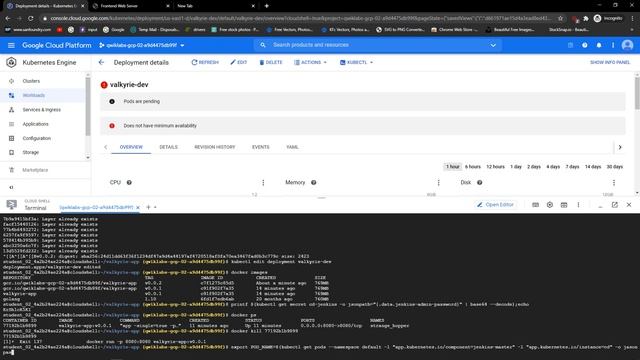Open Services & Ingress in sidebar
This screenshot has height=360, width=640.
tap(43, 109)
